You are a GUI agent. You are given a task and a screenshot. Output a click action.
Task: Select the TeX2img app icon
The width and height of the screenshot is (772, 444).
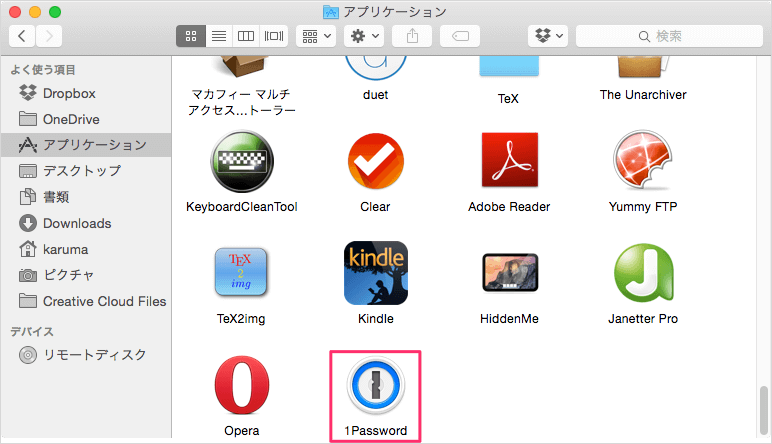pos(241,272)
